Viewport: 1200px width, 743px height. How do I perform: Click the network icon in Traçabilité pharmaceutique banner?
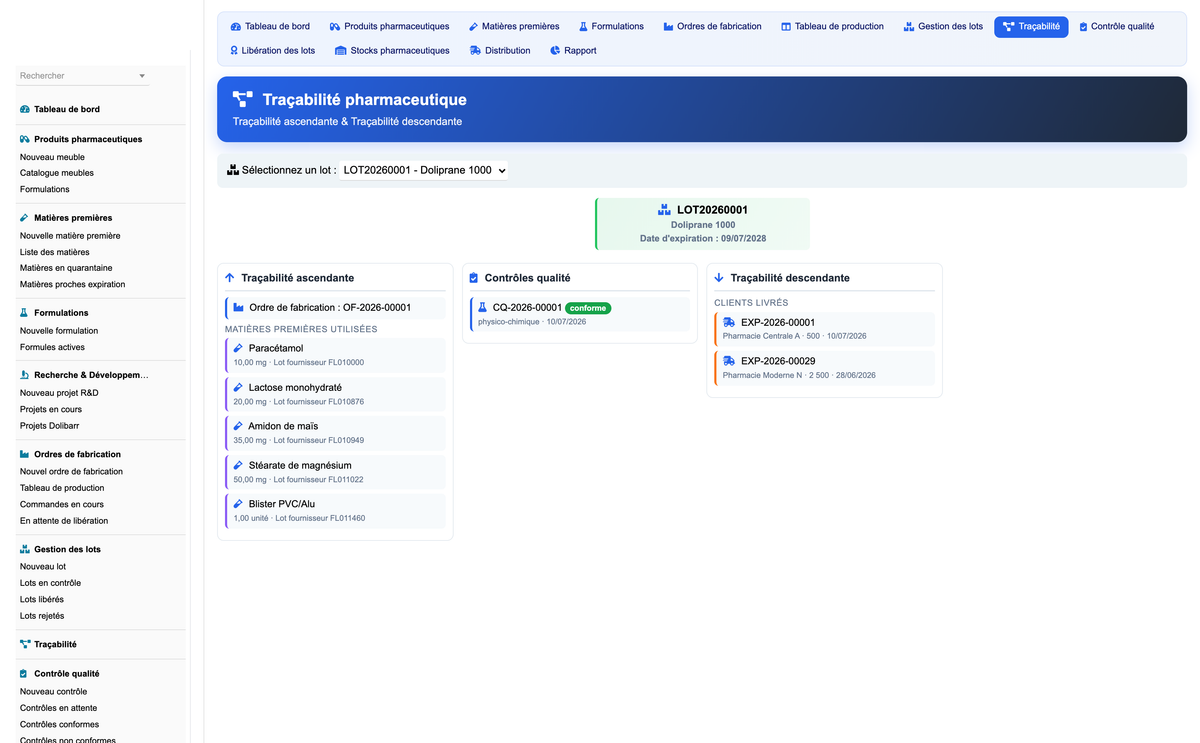pyautogui.click(x=243, y=99)
